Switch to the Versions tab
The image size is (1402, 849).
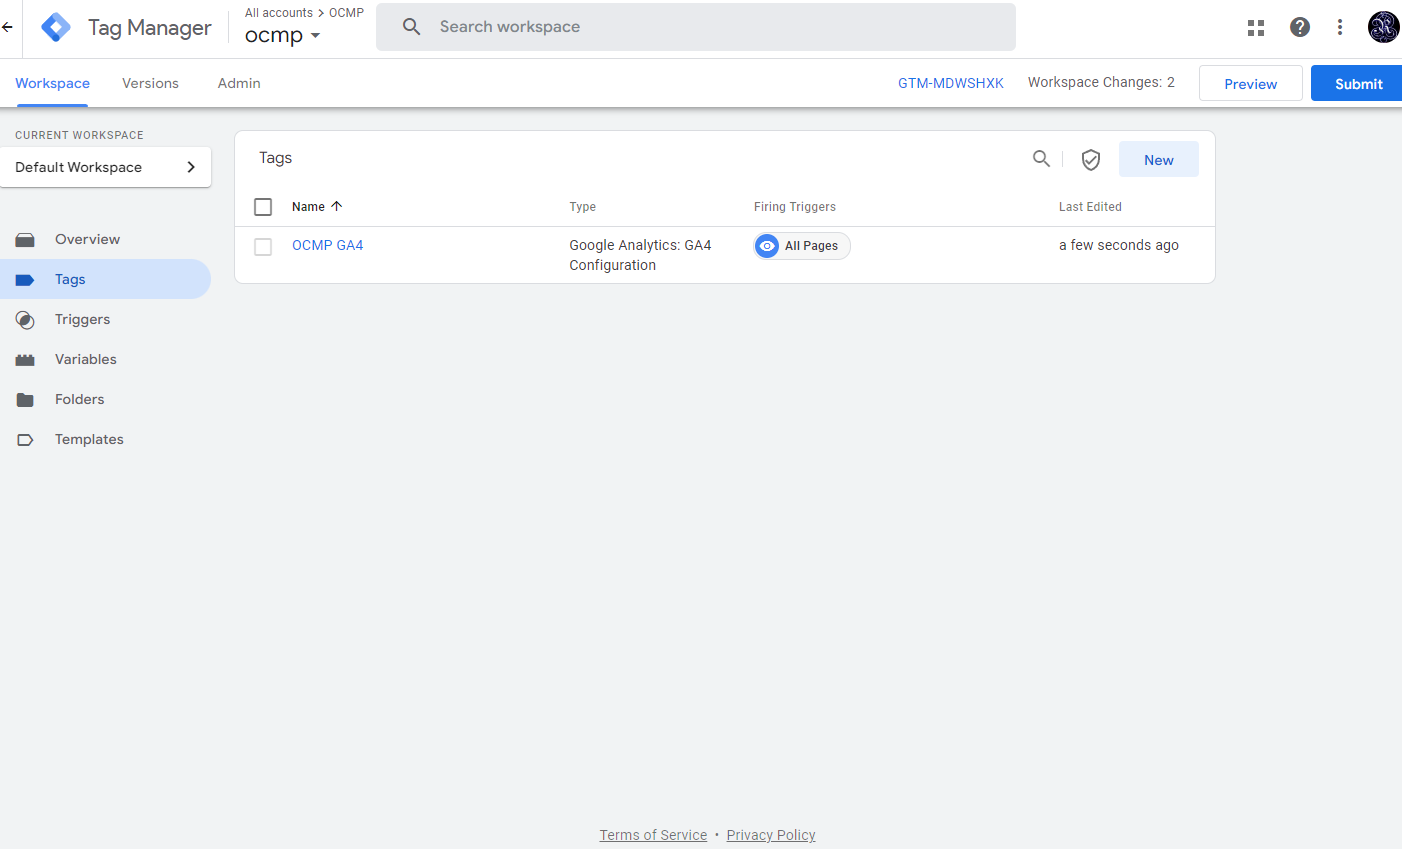point(150,84)
